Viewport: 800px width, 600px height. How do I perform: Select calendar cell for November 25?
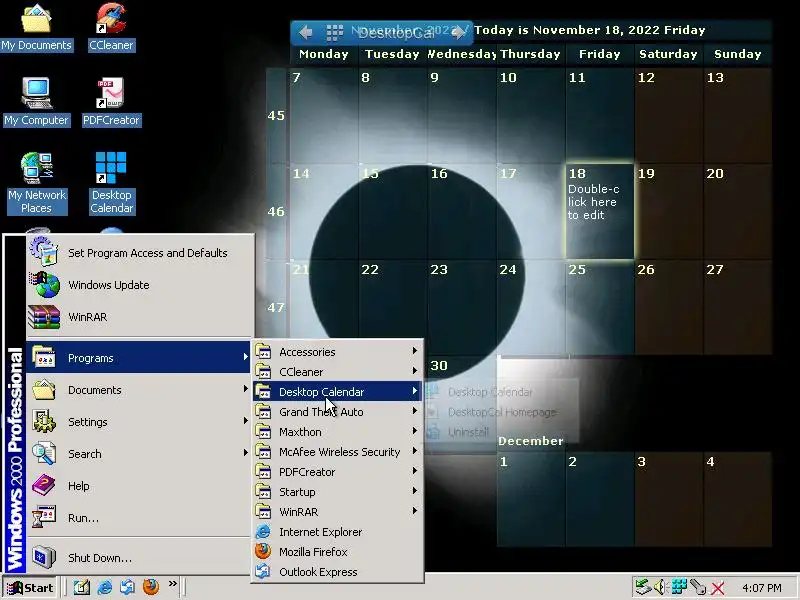click(x=599, y=307)
